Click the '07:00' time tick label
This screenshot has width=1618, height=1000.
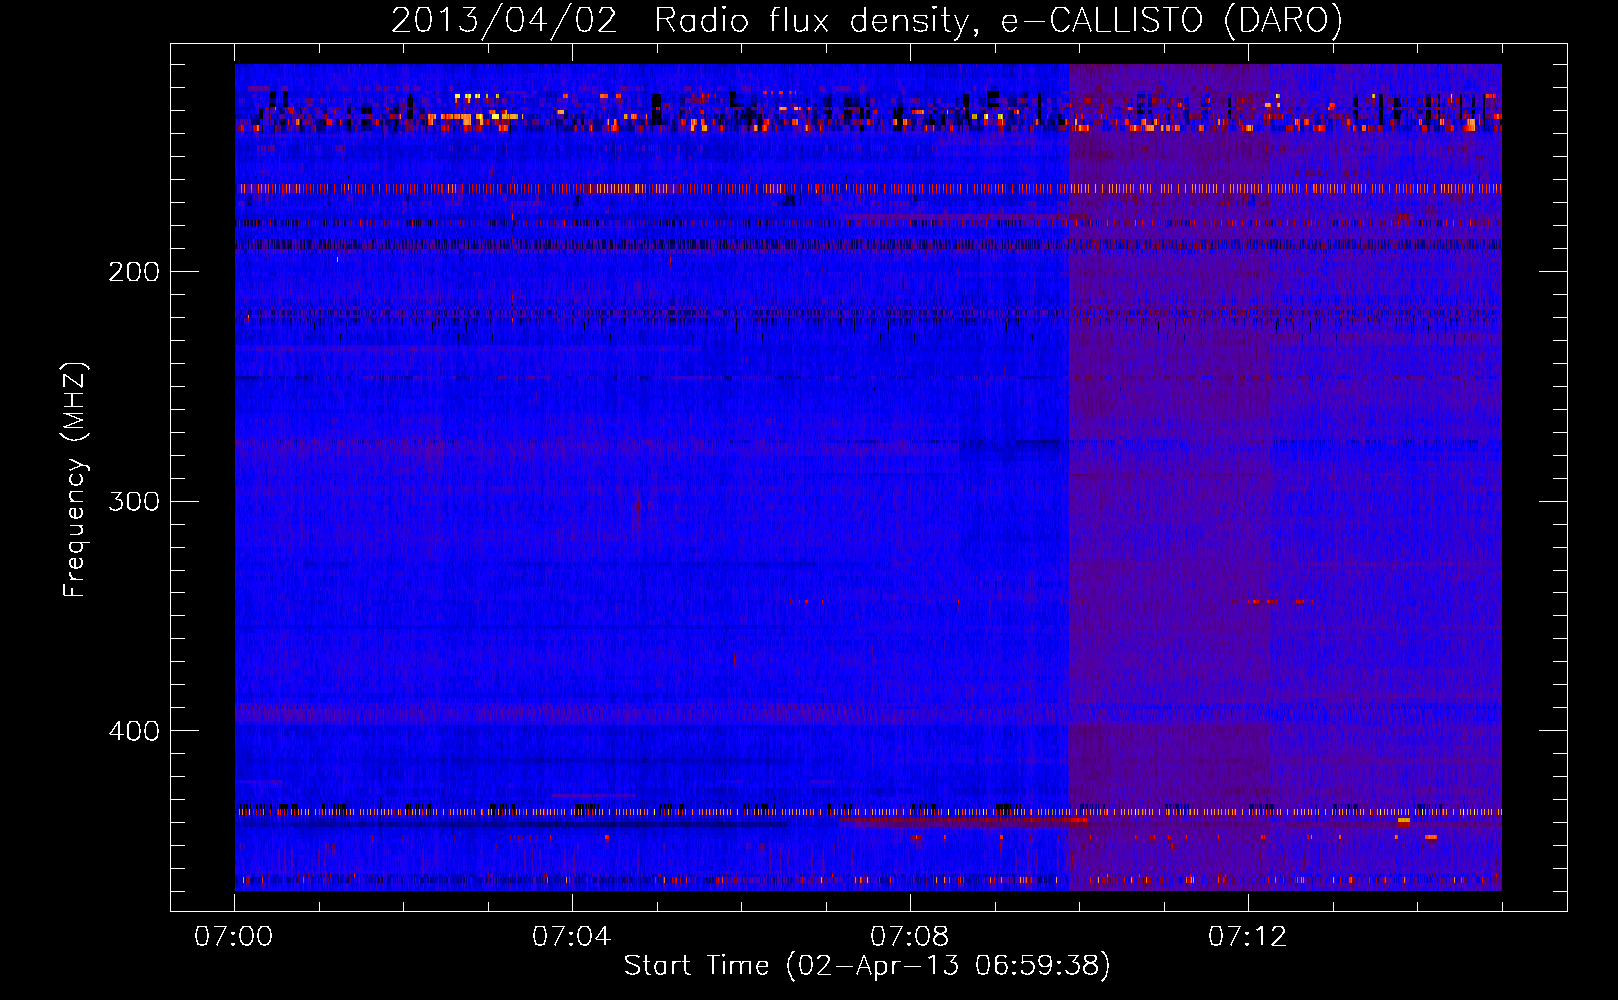tap(233, 937)
